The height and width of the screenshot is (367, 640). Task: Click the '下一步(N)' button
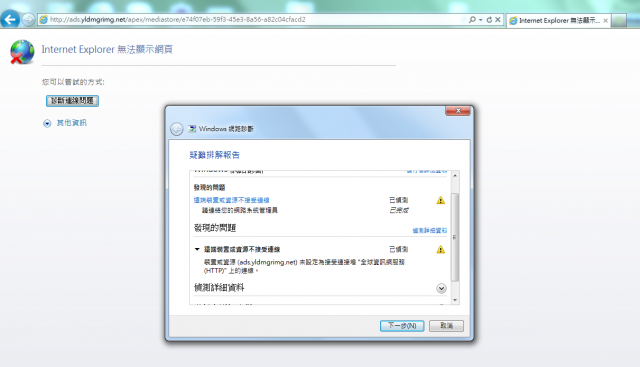point(402,326)
